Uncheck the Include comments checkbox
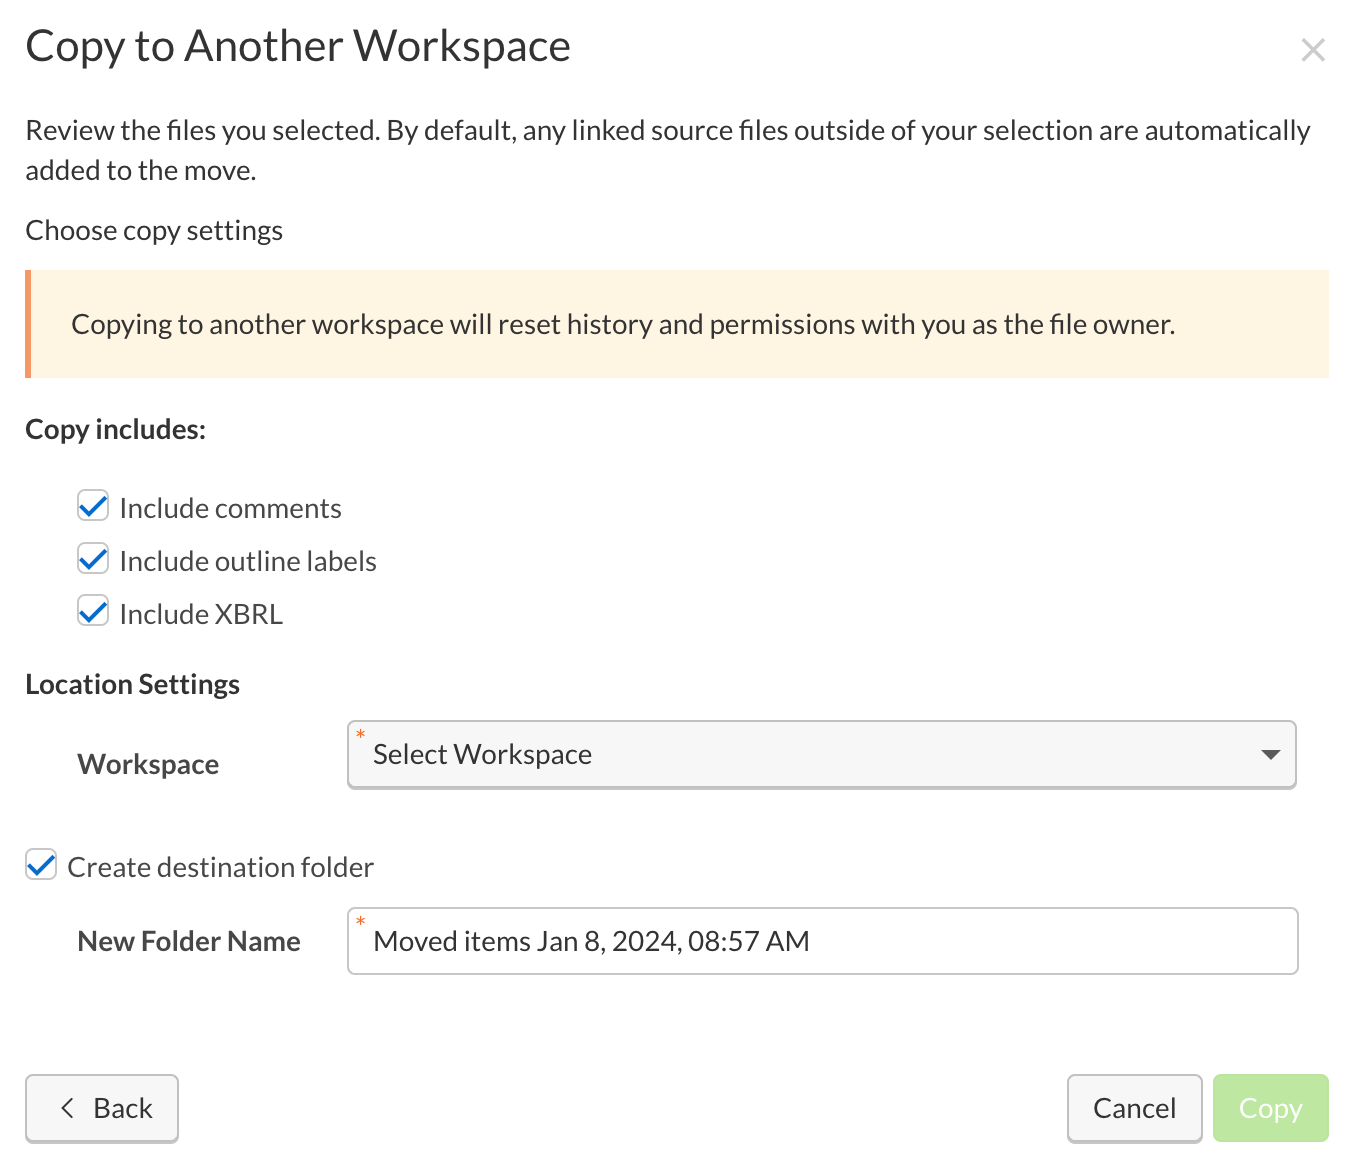The image size is (1360, 1176). tap(93, 507)
